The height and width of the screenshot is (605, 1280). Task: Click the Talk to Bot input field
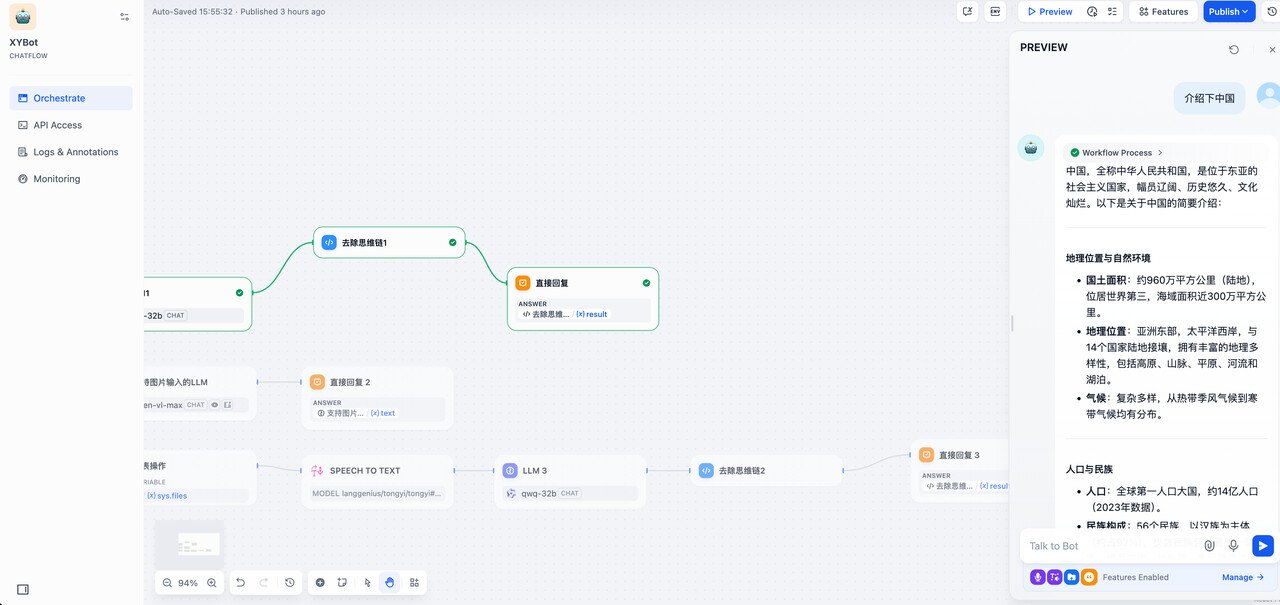(x=1110, y=546)
